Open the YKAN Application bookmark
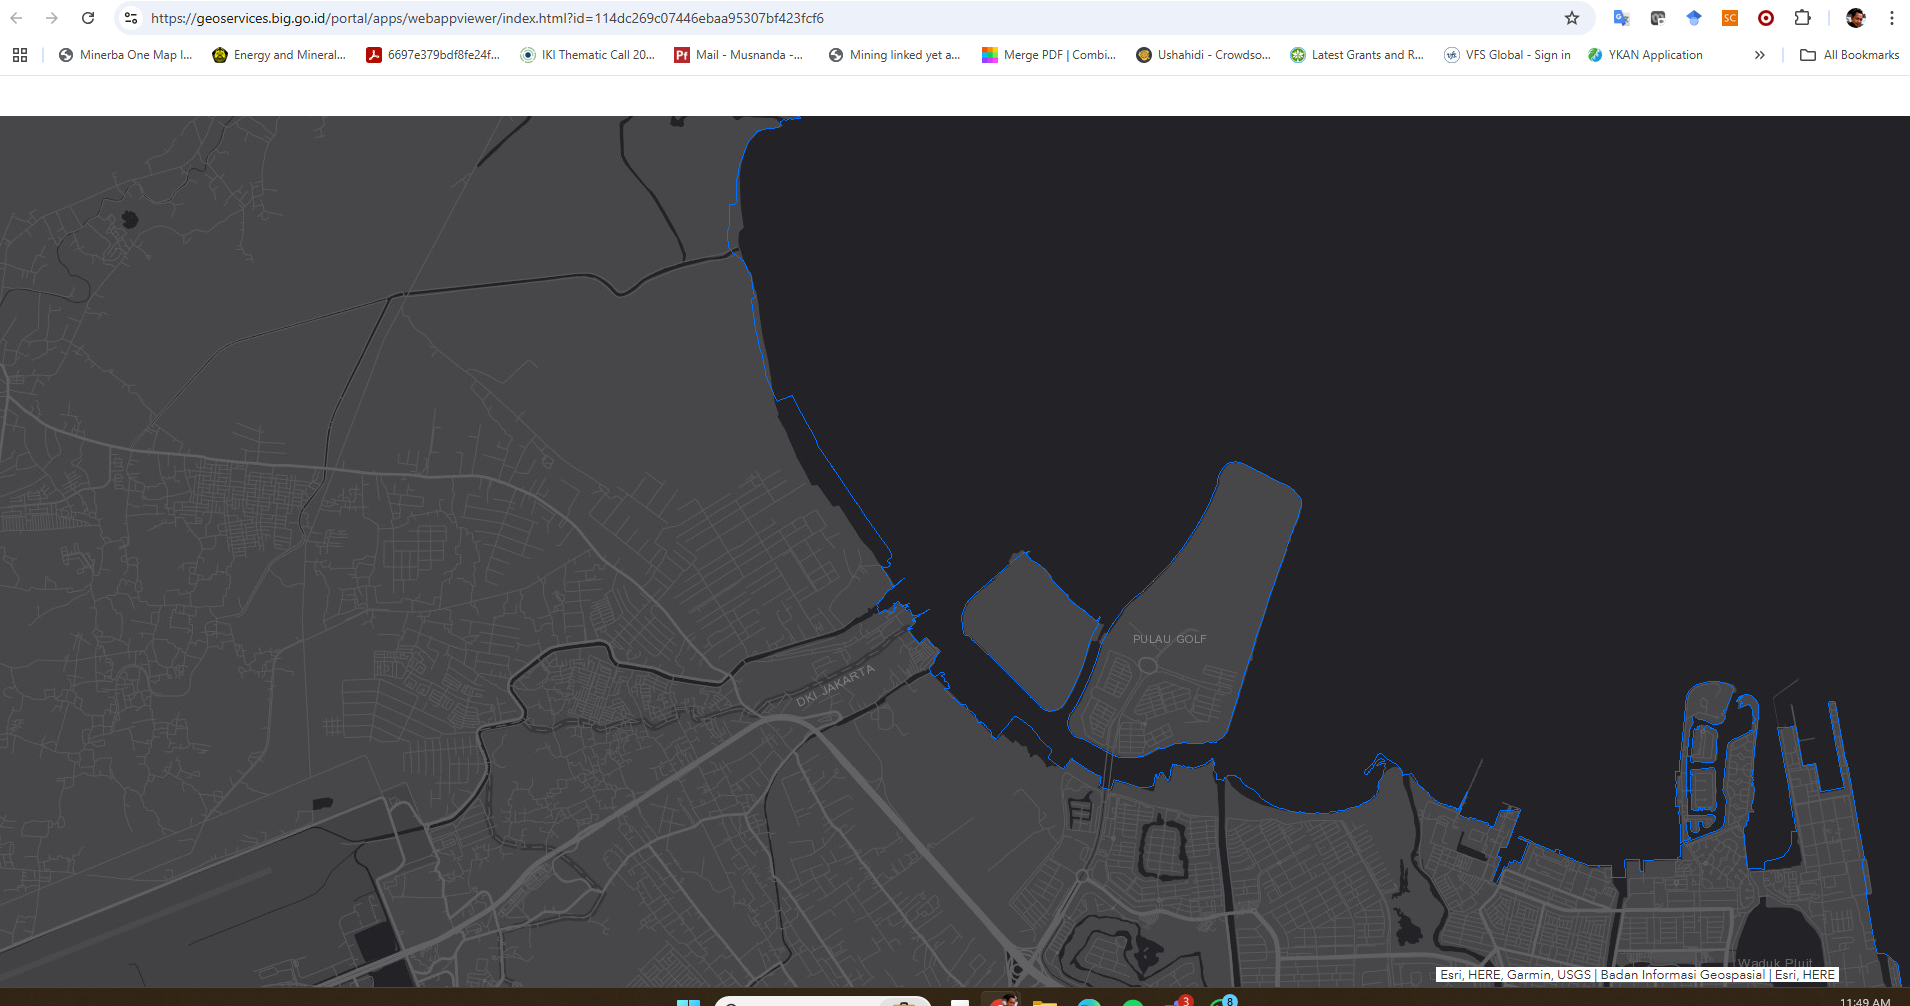This screenshot has height=1006, width=1910. coord(1645,55)
